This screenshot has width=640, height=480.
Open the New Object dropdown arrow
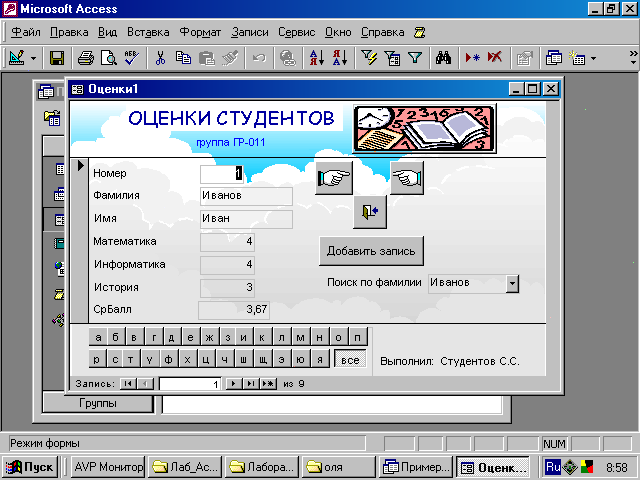593,58
